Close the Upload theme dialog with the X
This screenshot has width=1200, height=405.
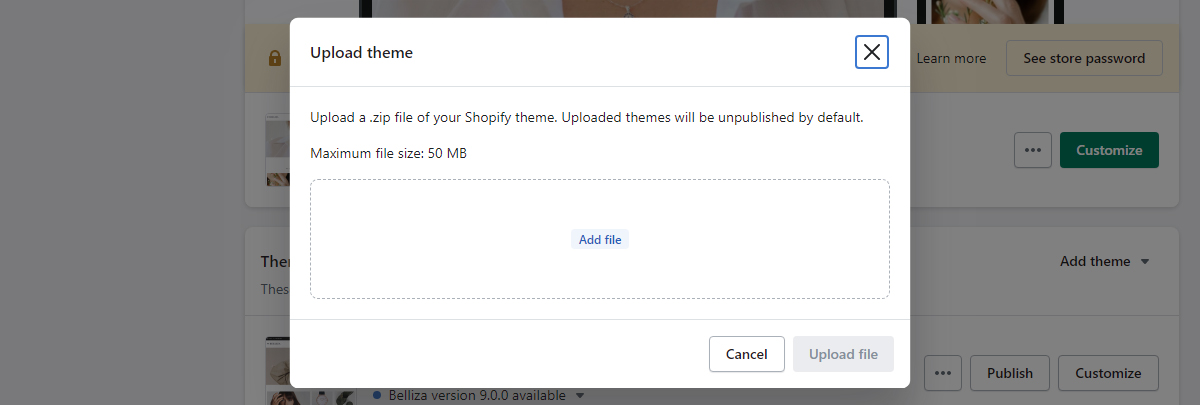872,52
